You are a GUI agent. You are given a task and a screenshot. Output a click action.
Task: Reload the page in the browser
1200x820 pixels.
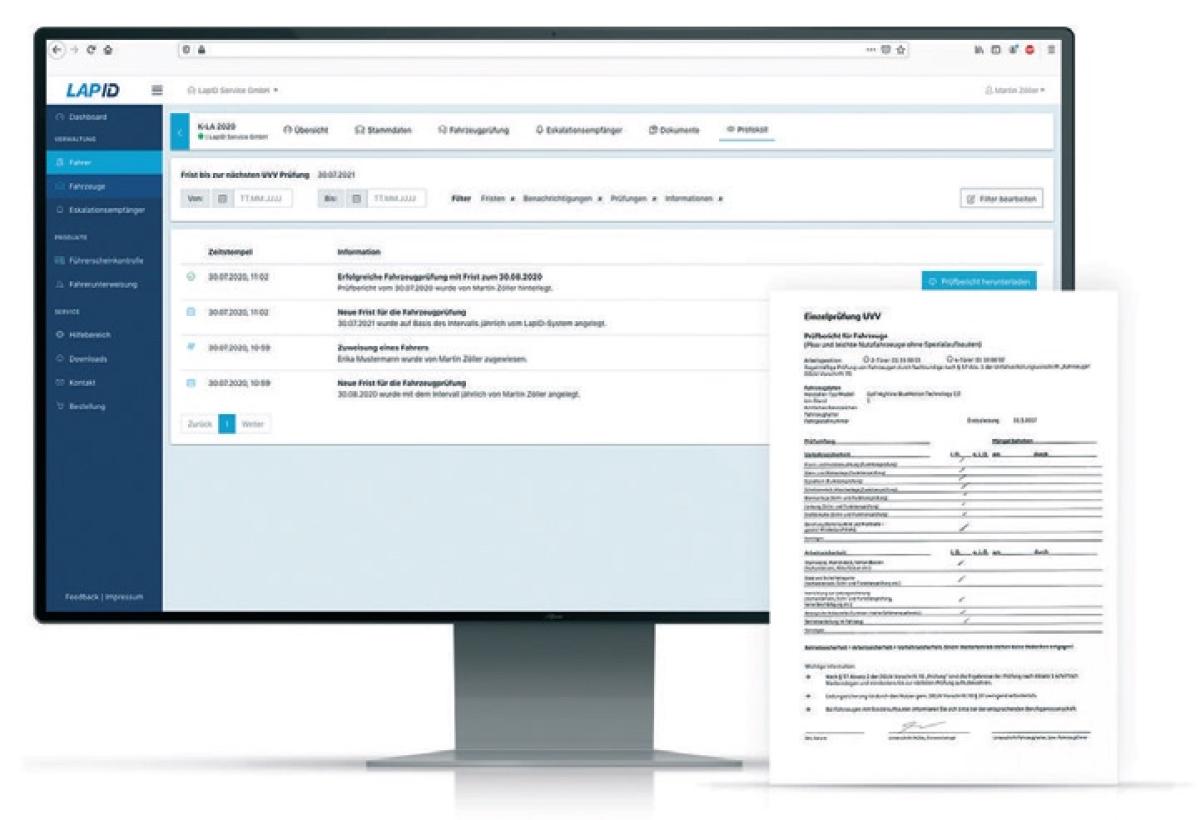point(91,48)
